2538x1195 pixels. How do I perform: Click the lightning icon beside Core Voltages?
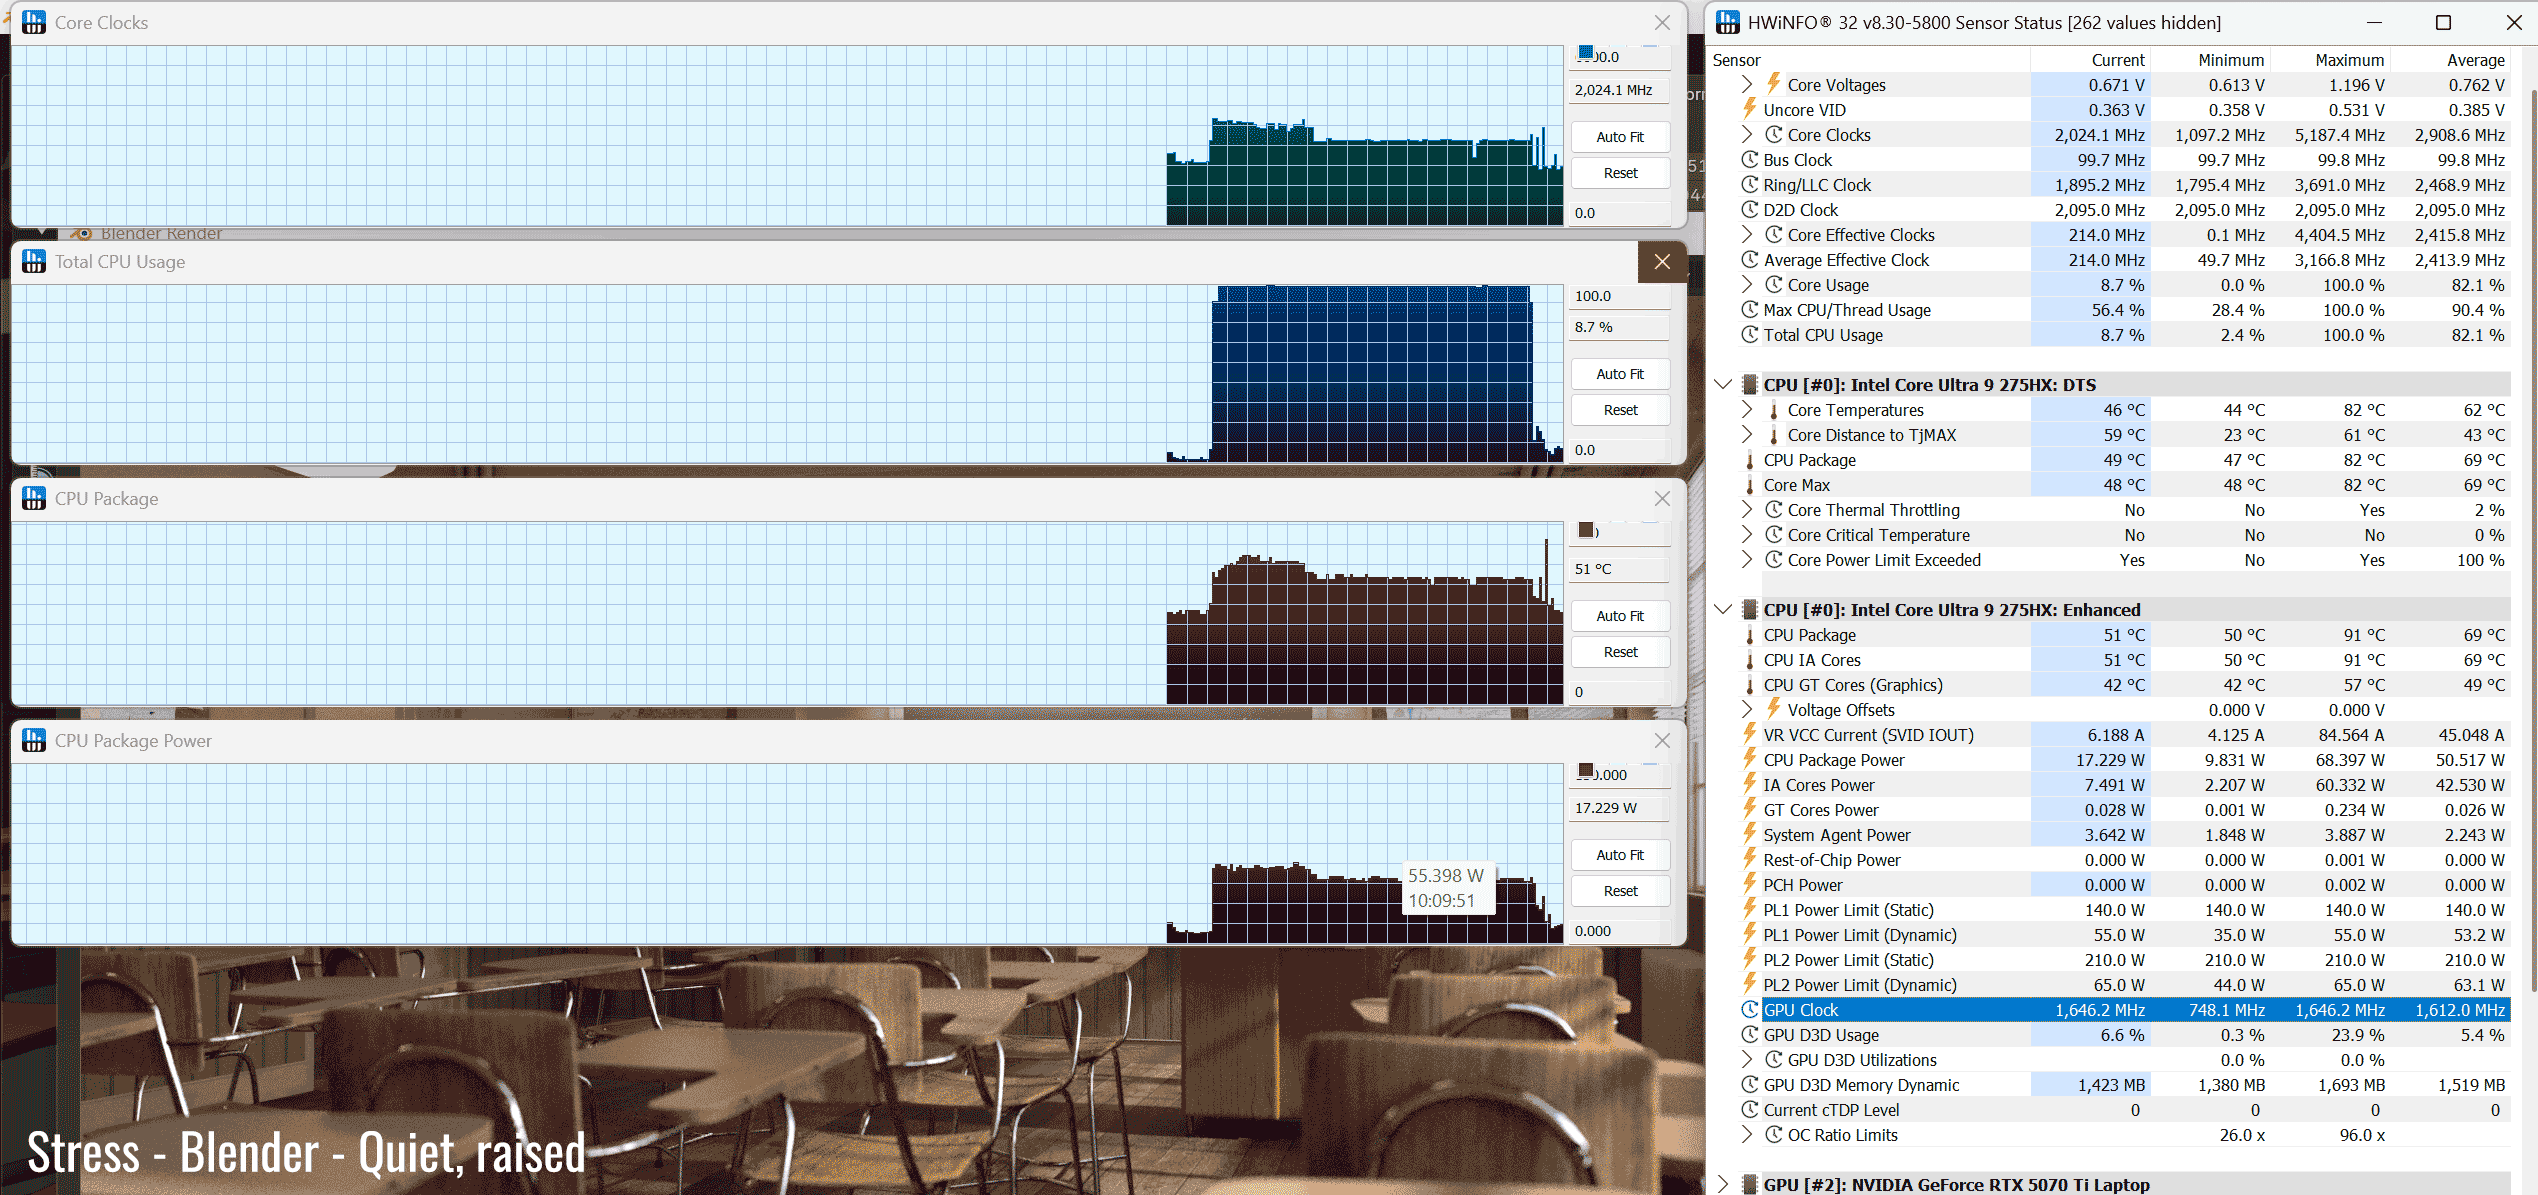tap(1773, 84)
